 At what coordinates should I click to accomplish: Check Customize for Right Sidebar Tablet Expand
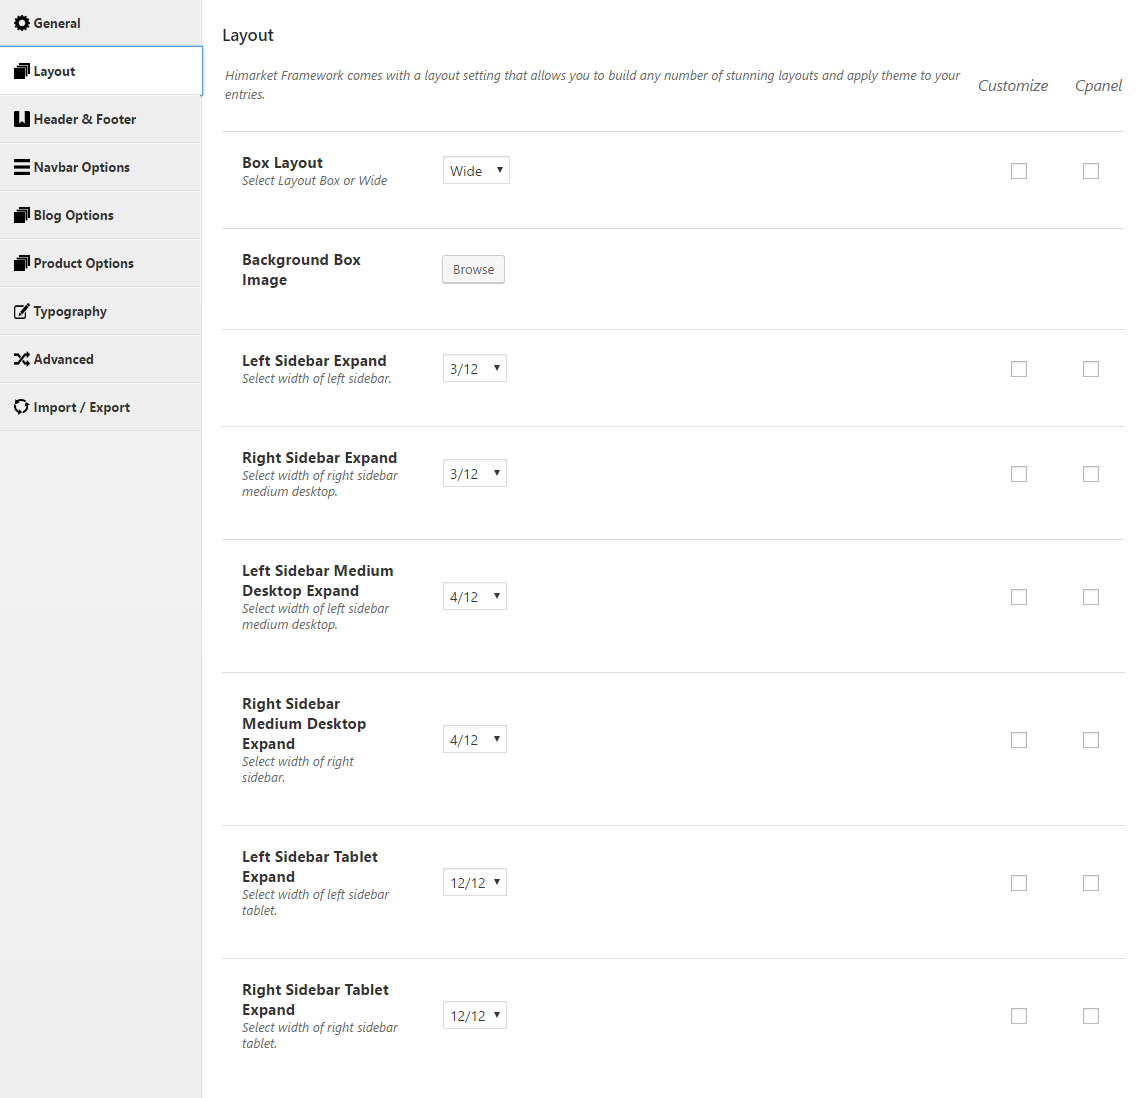coord(1019,1016)
